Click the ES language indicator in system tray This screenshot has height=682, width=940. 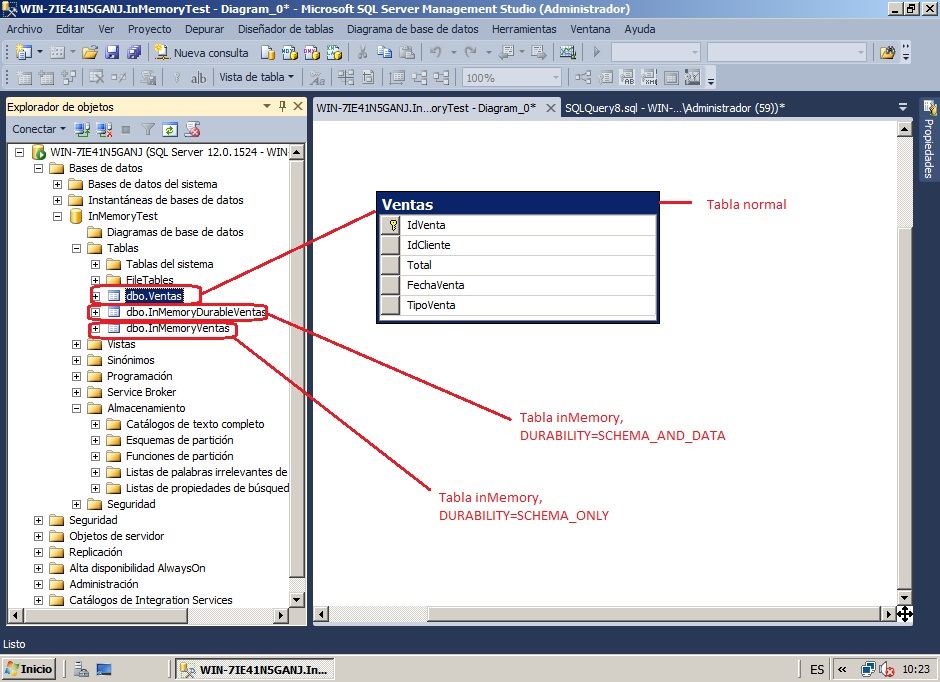[x=816, y=669]
